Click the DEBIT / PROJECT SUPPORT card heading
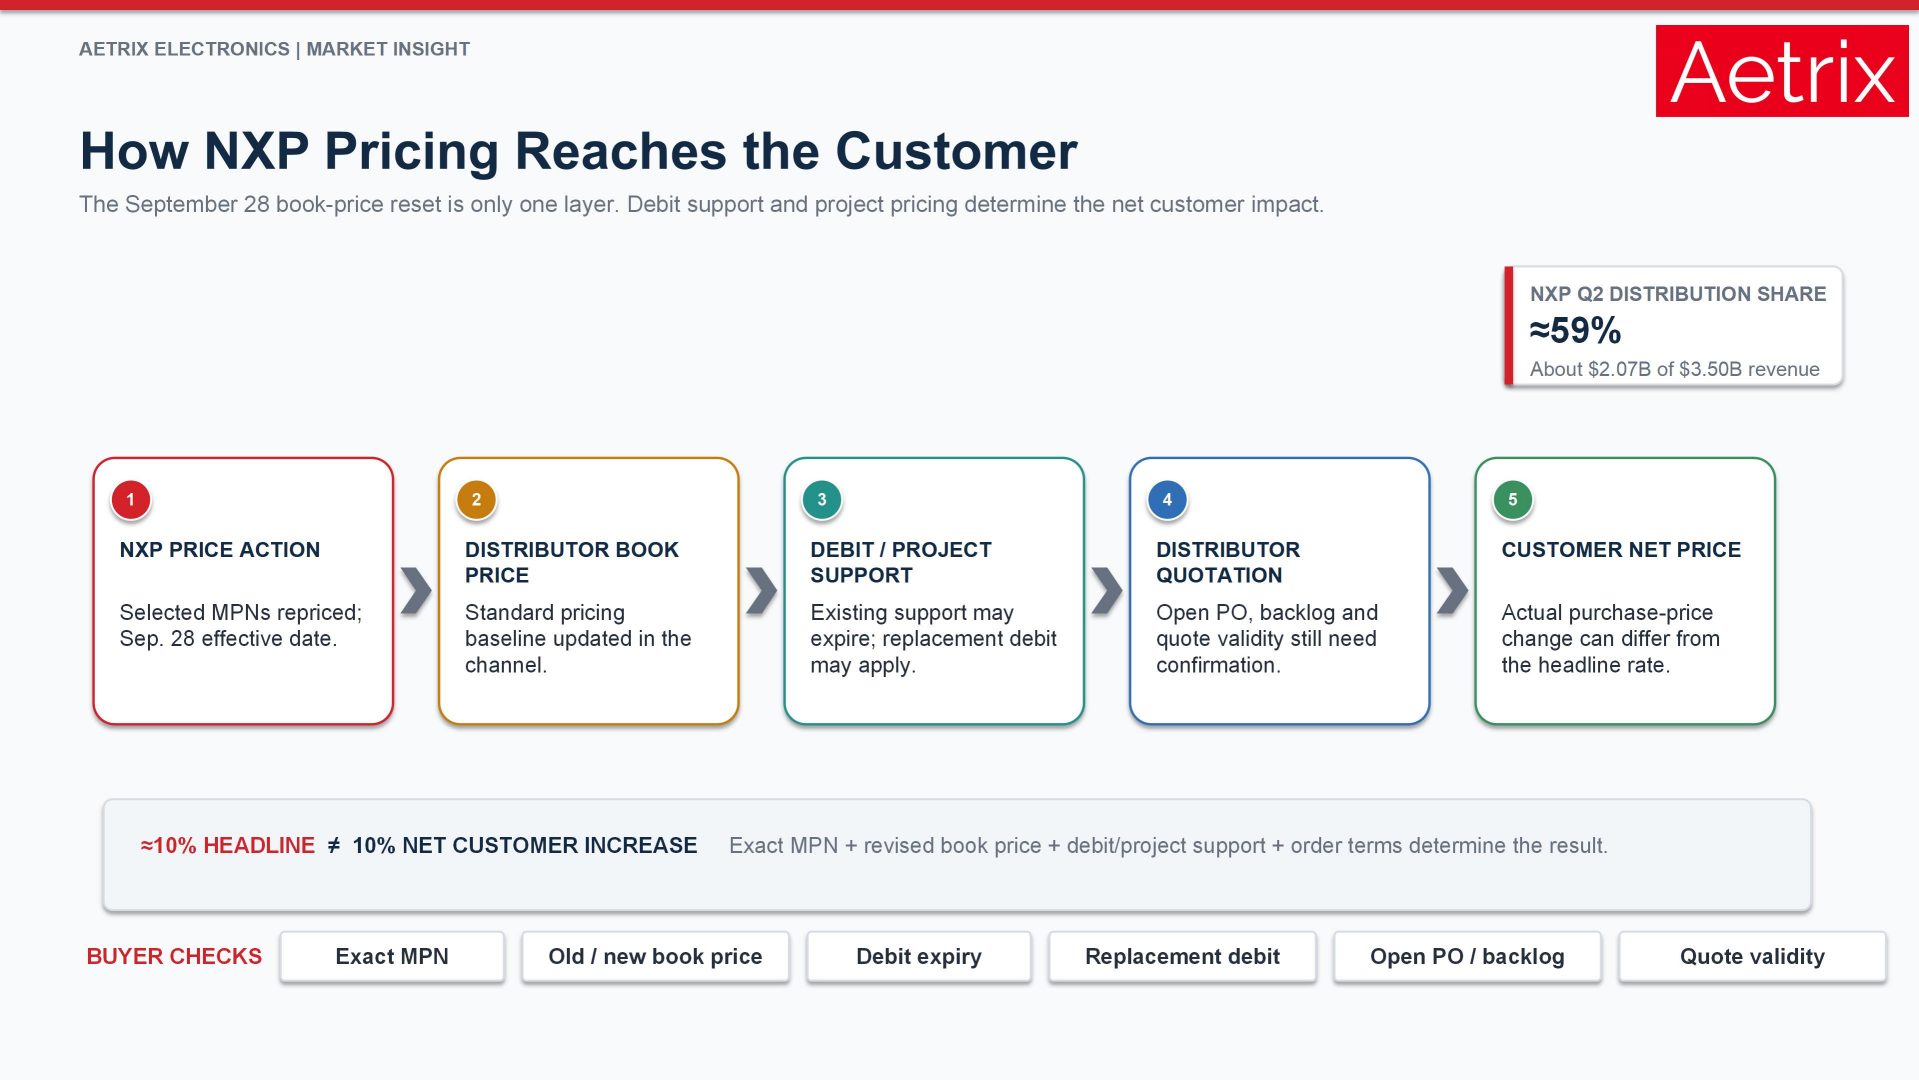Image resolution: width=1919 pixels, height=1080 pixels. click(x=901, y=562)
